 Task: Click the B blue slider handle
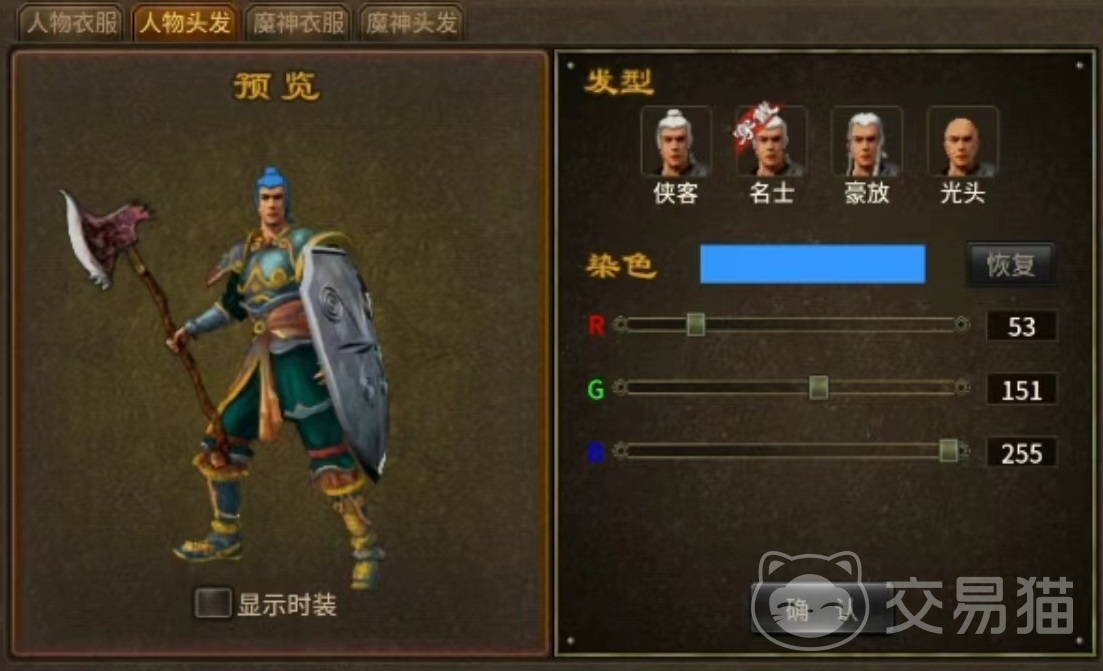pyautogui.click(x=948, y=450)
